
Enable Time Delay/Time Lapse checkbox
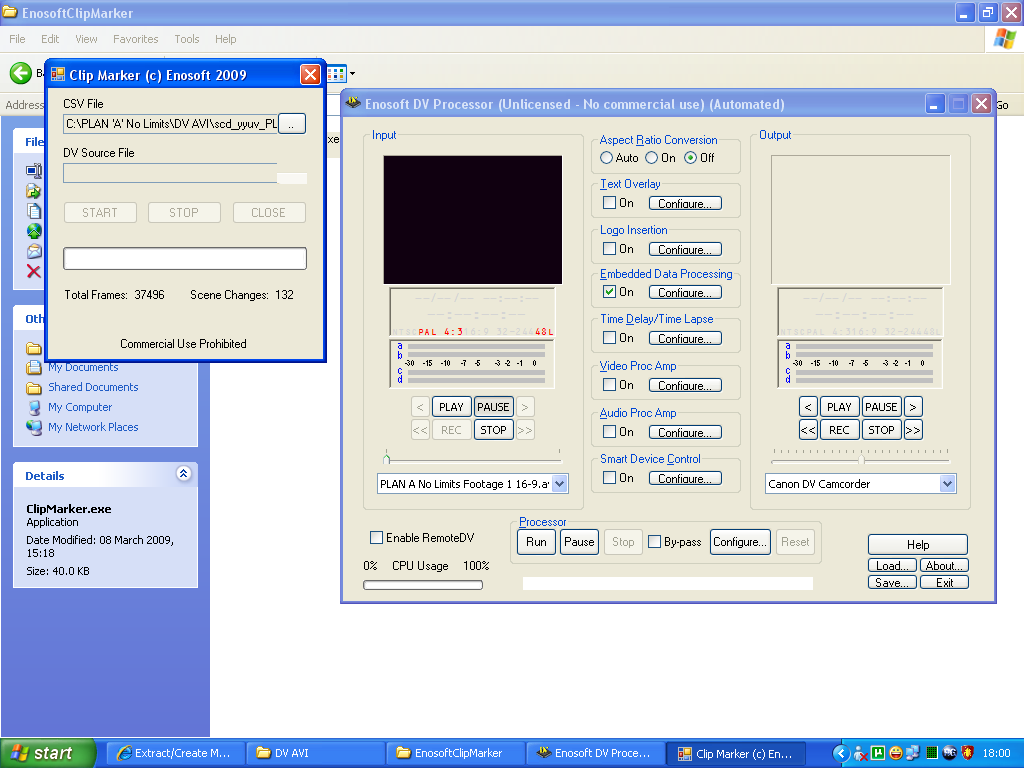[x=609, y=338]
